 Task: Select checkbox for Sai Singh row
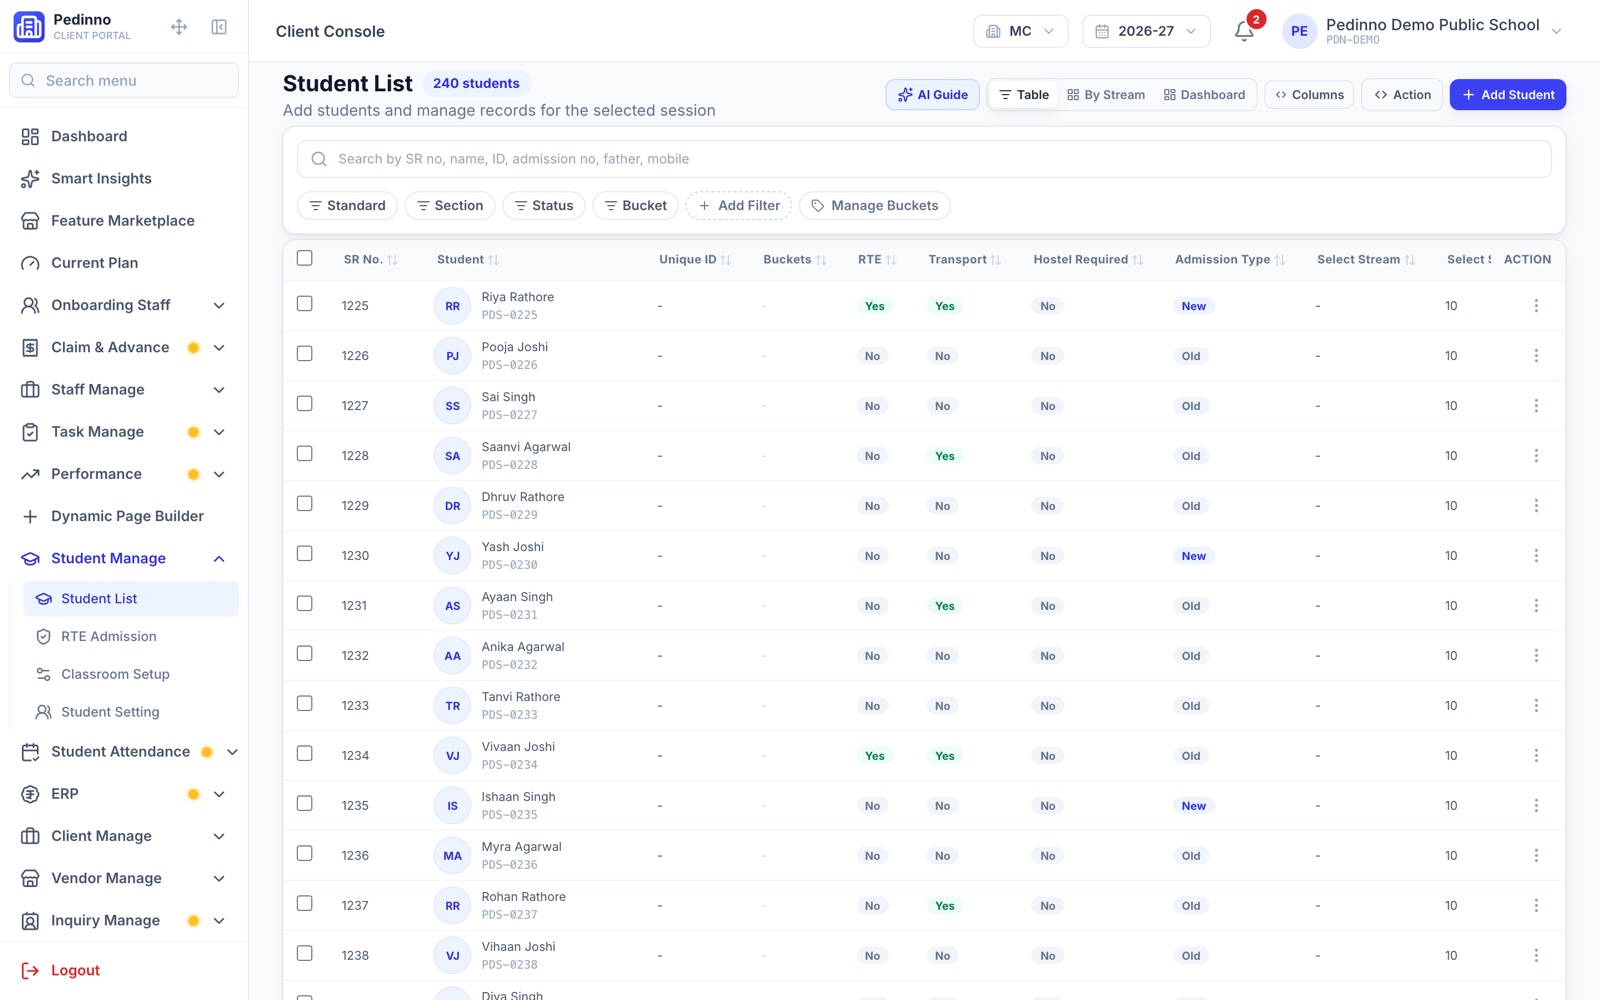point(305,404)
